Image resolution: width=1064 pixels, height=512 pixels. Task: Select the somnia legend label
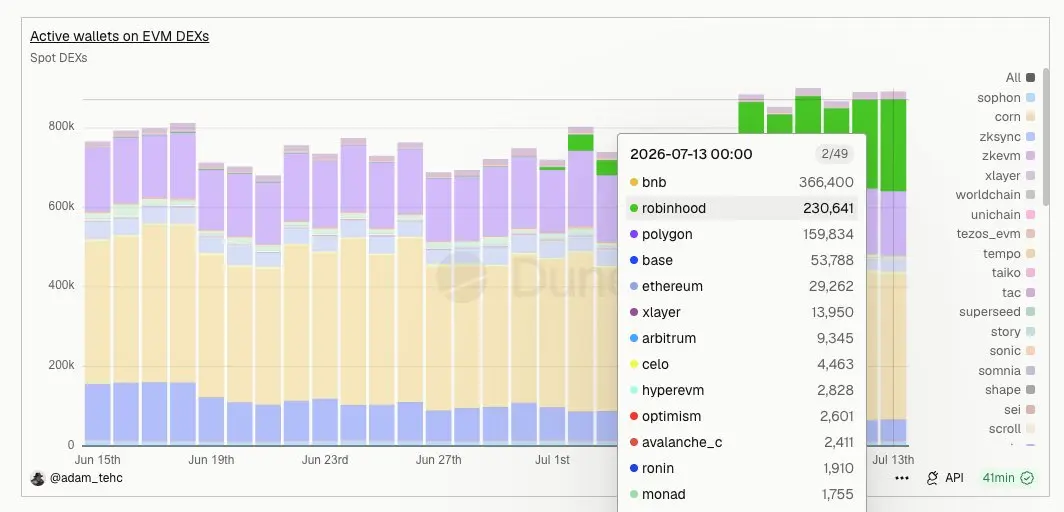1000,371
